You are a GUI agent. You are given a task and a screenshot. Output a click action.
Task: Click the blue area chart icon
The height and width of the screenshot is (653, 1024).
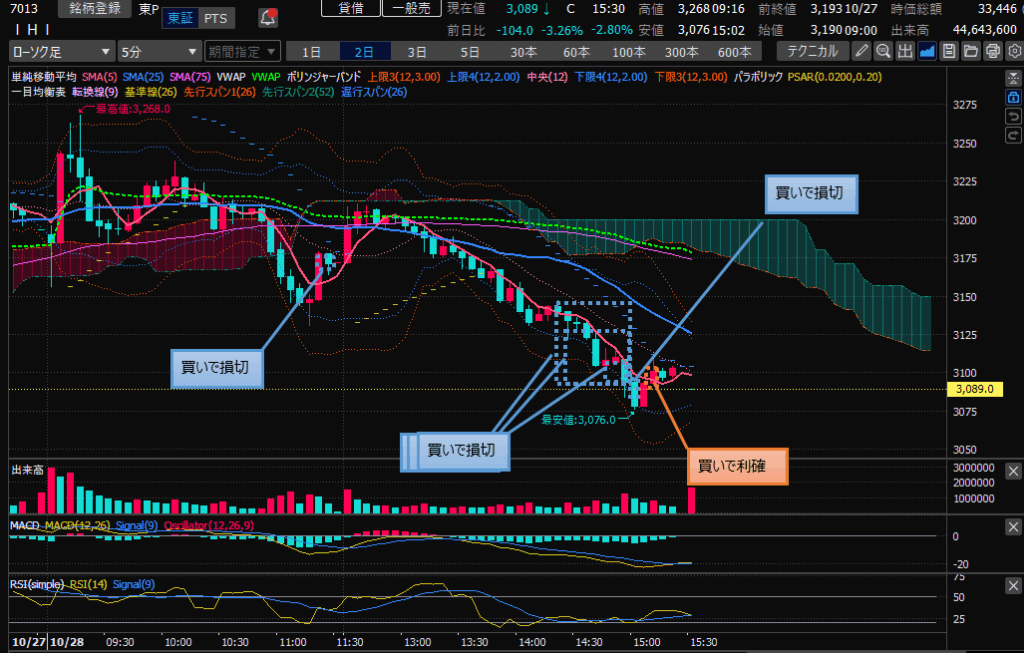(x=927, y=52)
